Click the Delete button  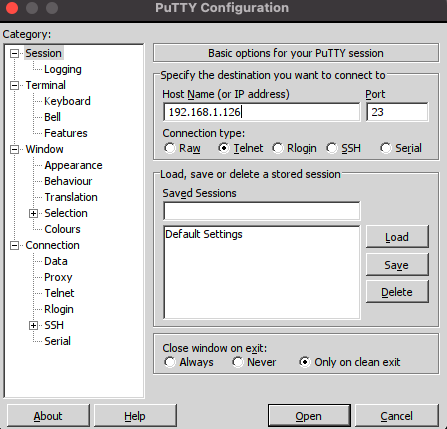[397, 292]
